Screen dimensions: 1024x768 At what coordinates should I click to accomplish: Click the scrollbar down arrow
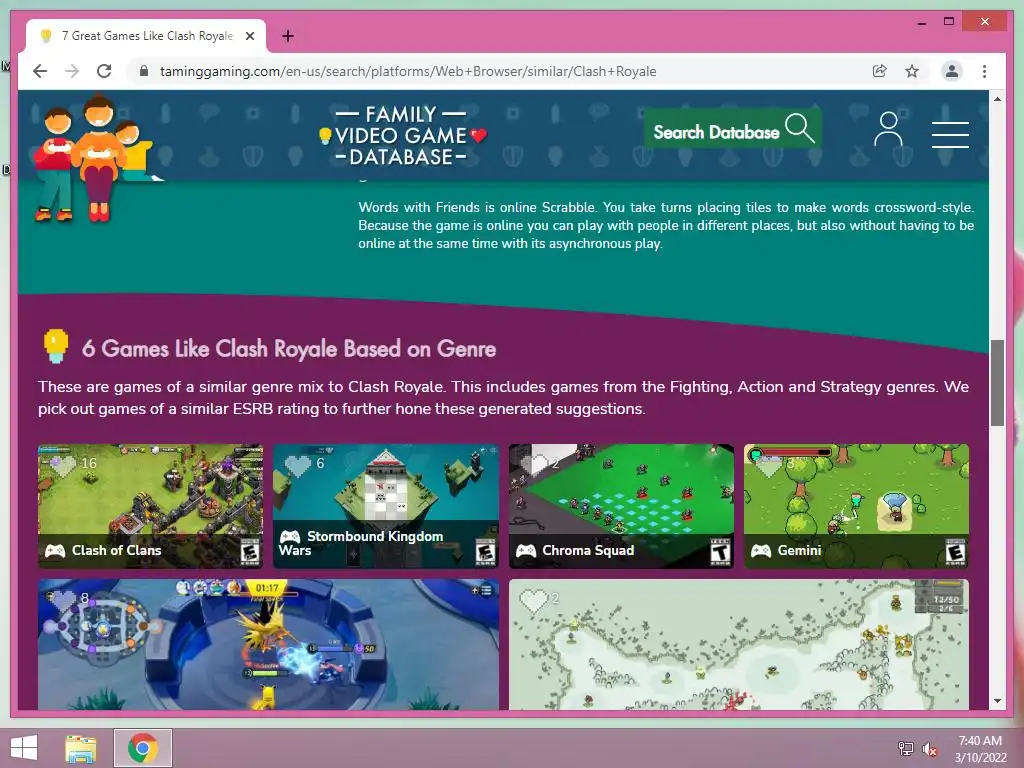click(997, 701)
